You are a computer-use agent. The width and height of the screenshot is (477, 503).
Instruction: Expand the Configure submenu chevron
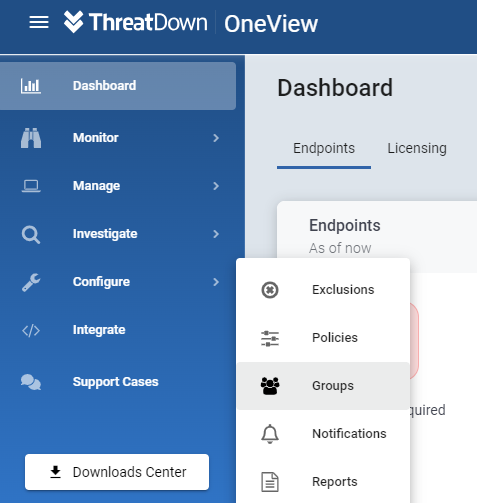point(216,282)
